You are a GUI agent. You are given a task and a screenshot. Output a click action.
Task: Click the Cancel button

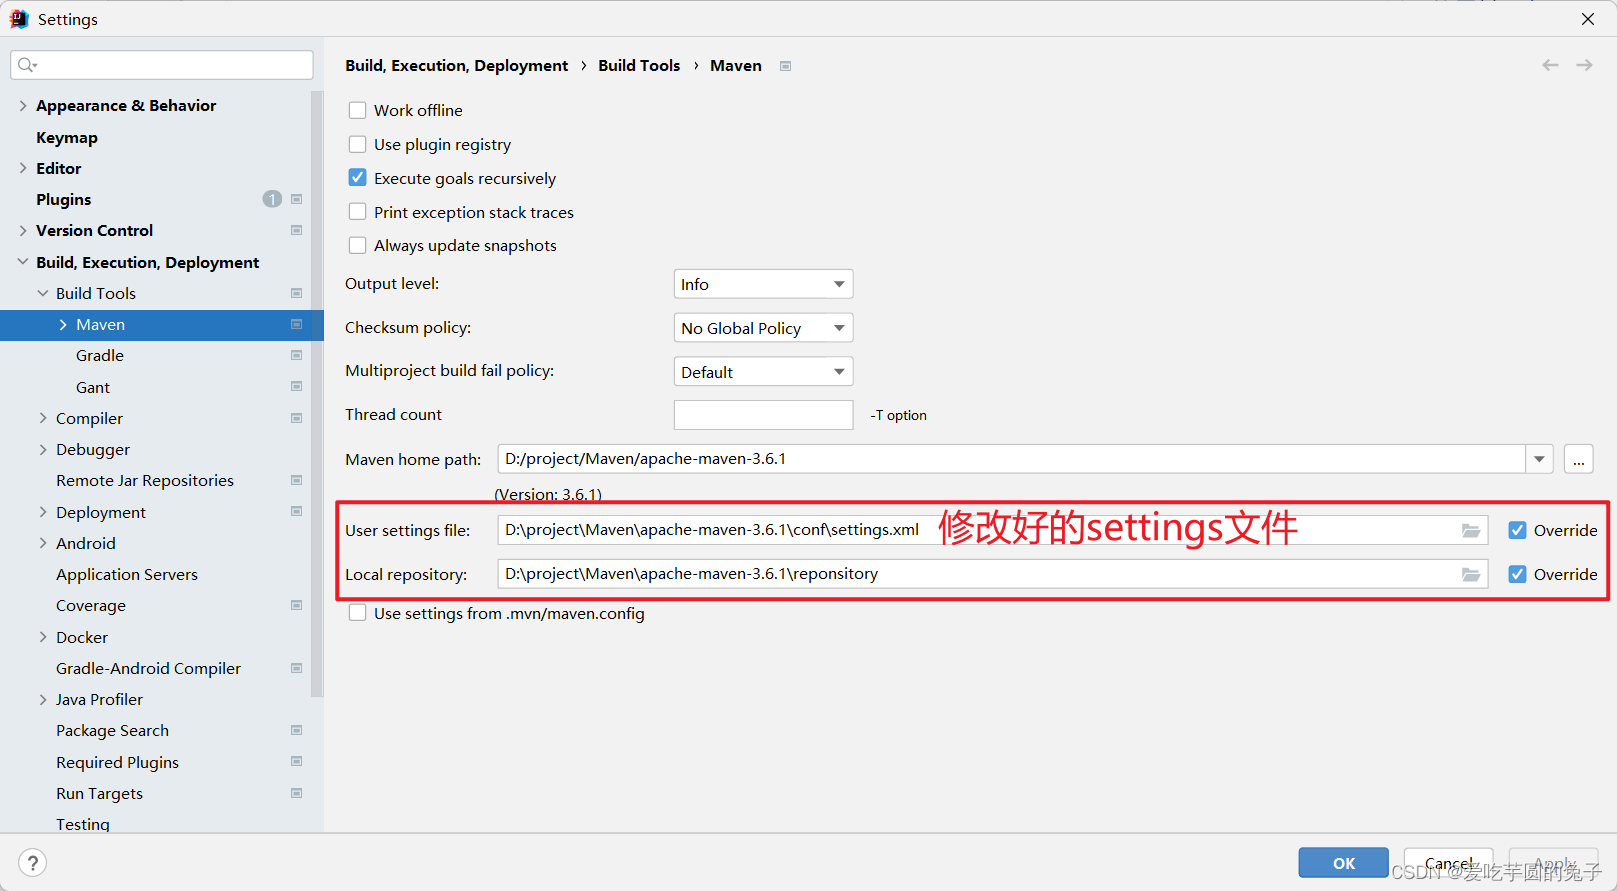pos(1448,863)
